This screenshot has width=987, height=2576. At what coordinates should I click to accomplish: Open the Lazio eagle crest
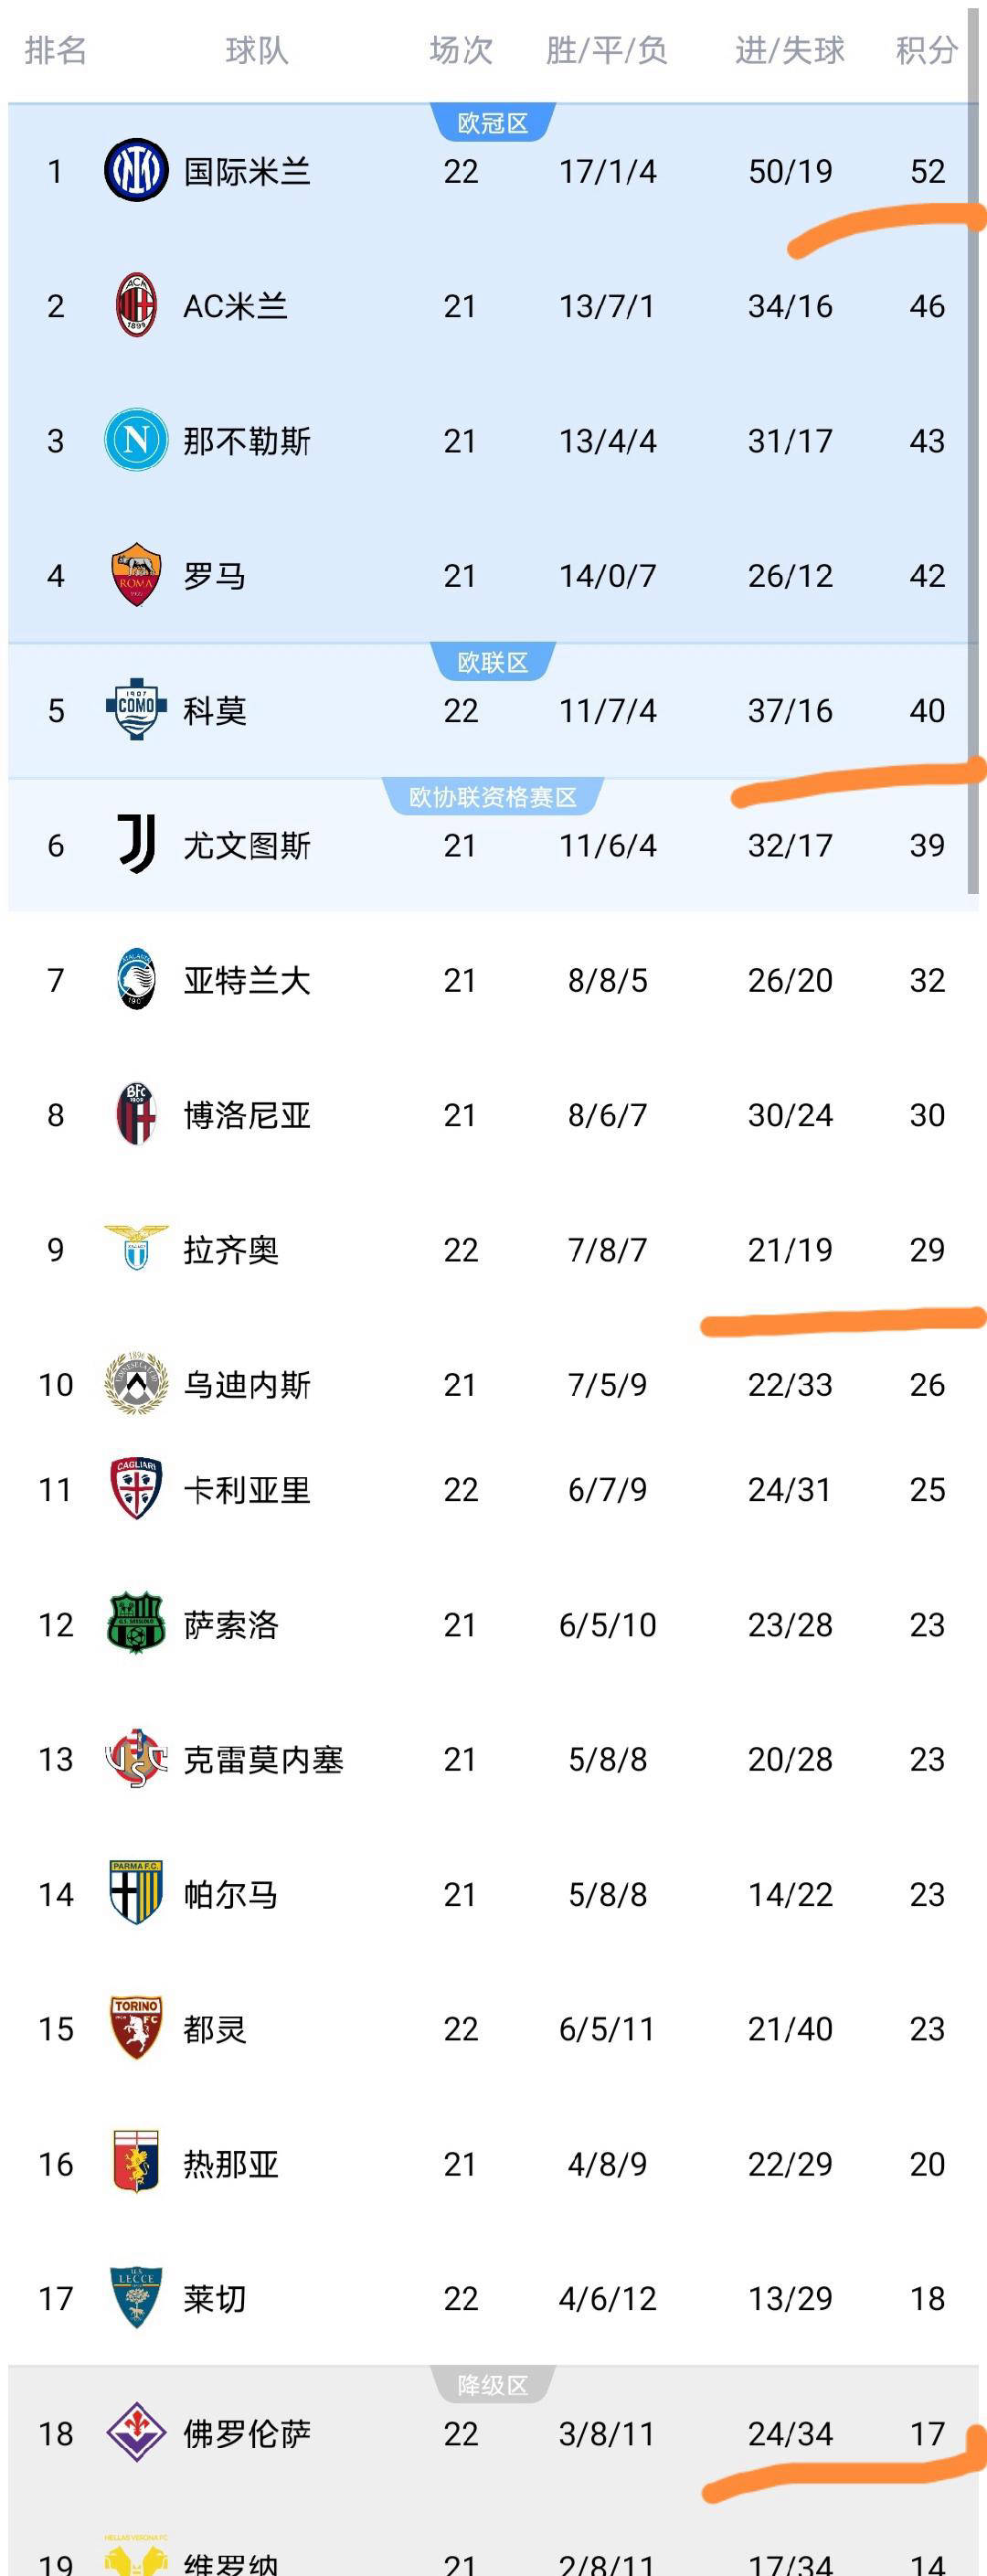click(x=136, y=1248)
